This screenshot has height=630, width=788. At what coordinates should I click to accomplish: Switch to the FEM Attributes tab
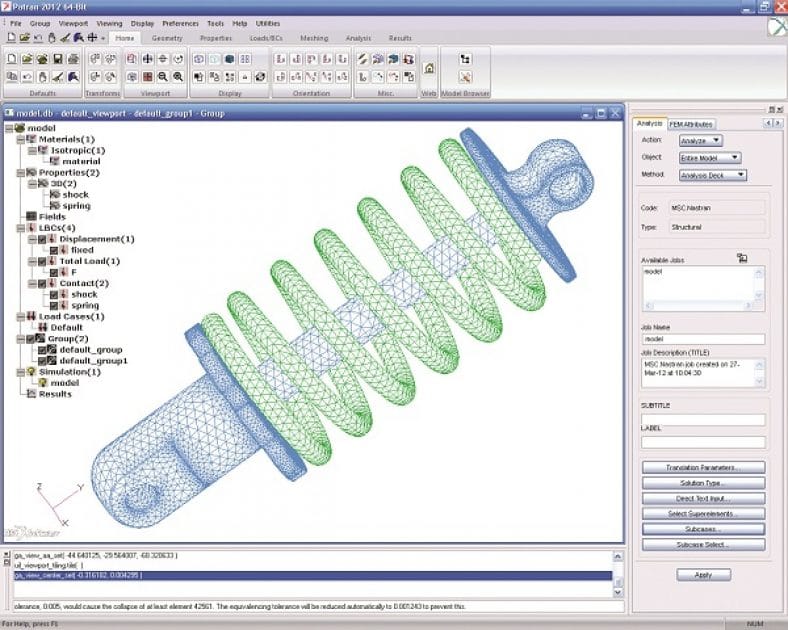[x=691, y=124]
